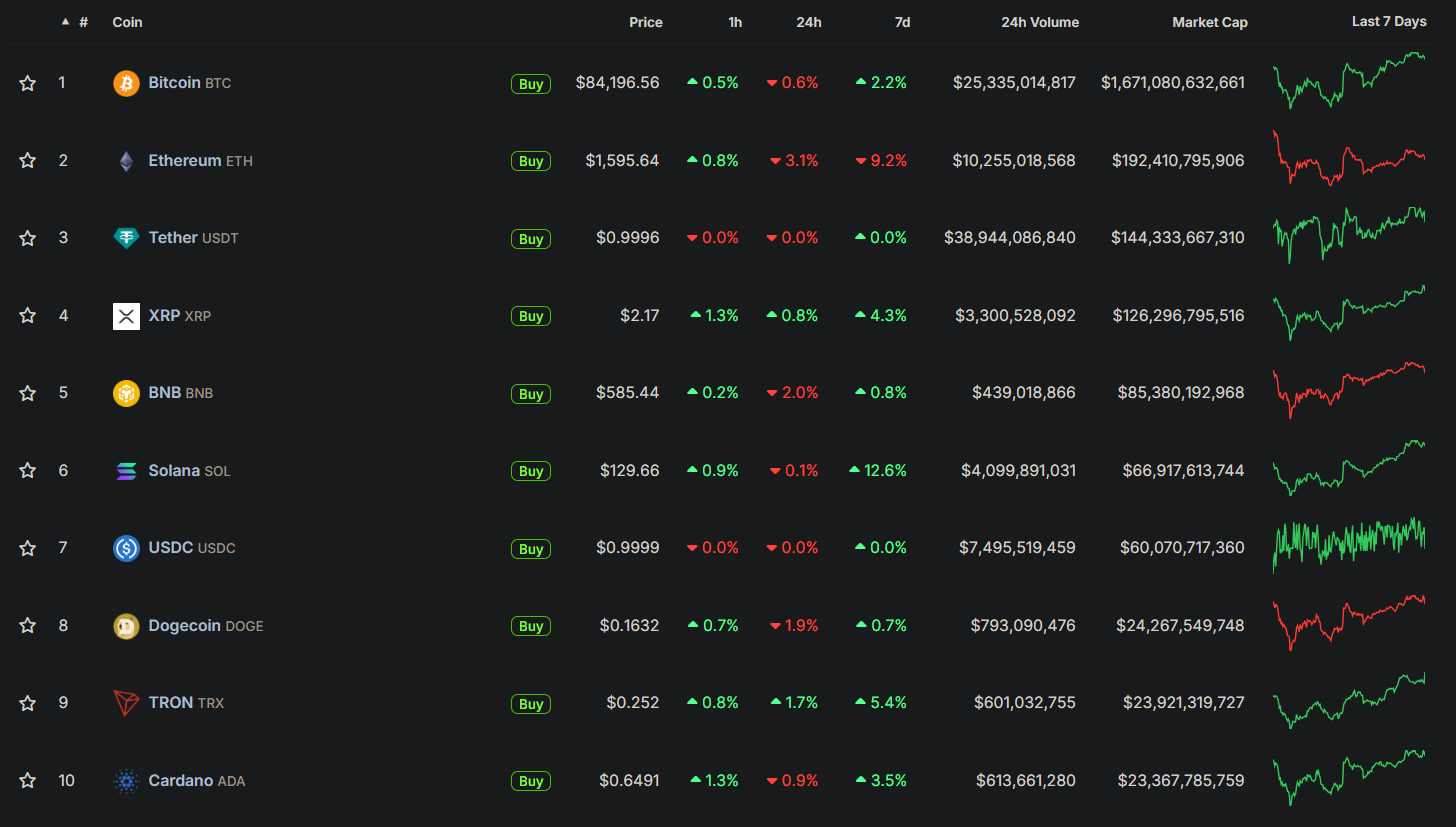Click the Buy button for Cardano
The height and width of the screenshot is (827, 1456).
tap(531, 781)
